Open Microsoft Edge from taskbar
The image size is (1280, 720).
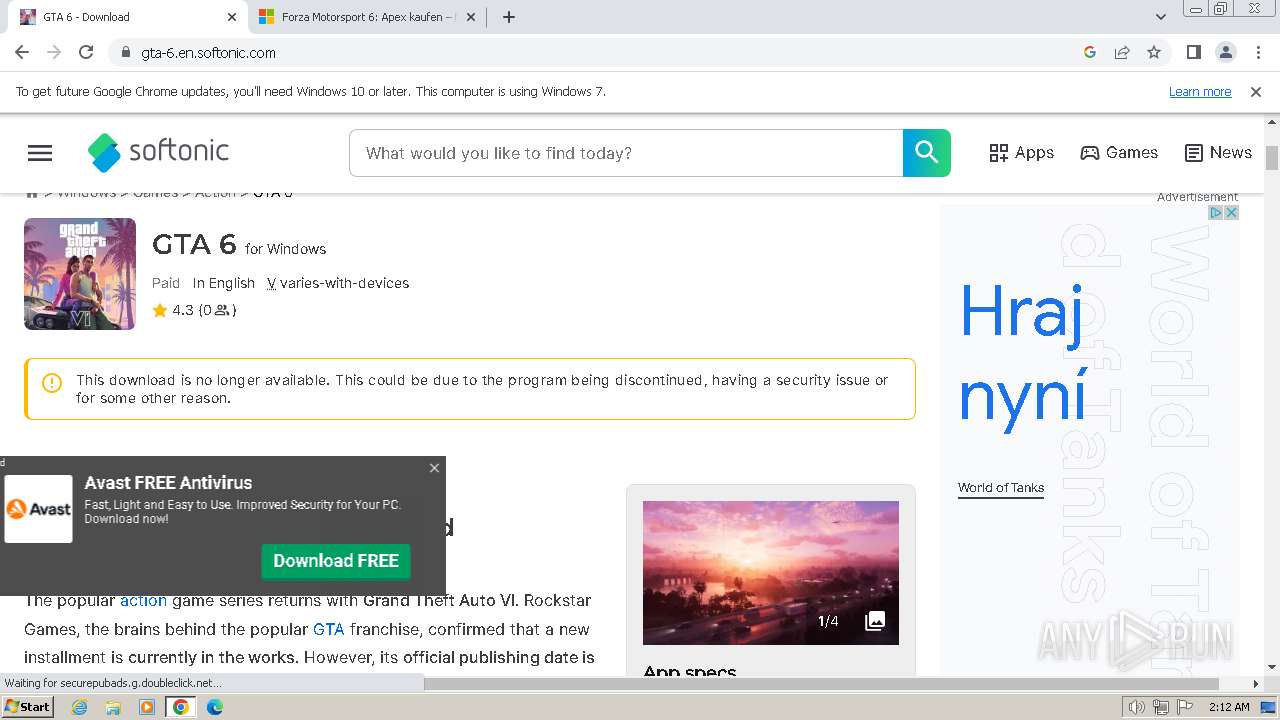[215, 707]
